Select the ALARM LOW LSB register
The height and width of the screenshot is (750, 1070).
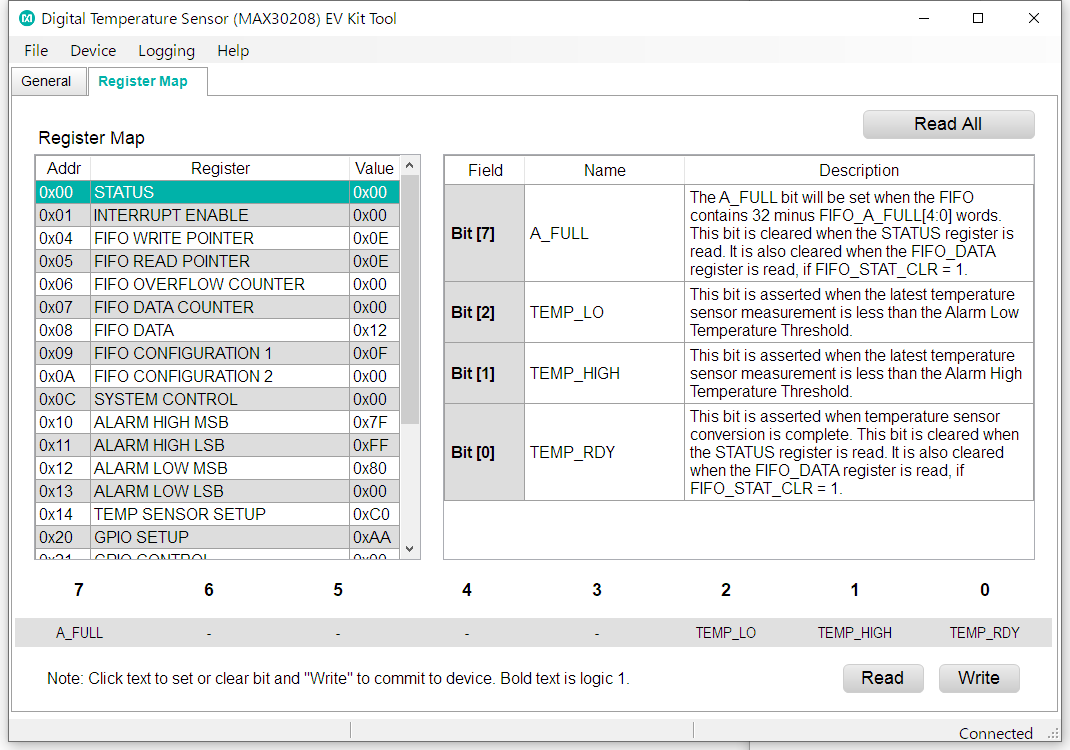[x=217, y=491]
